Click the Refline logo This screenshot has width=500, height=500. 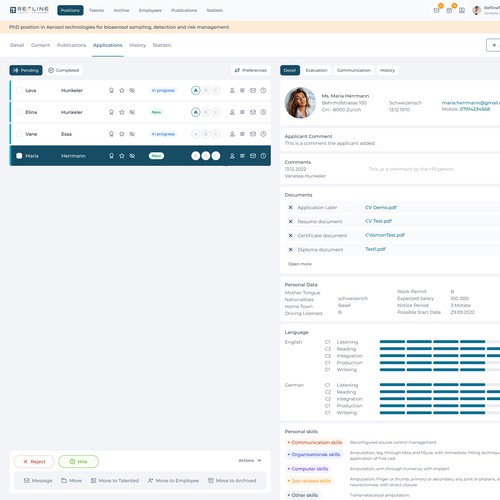(x=29, y=10)
